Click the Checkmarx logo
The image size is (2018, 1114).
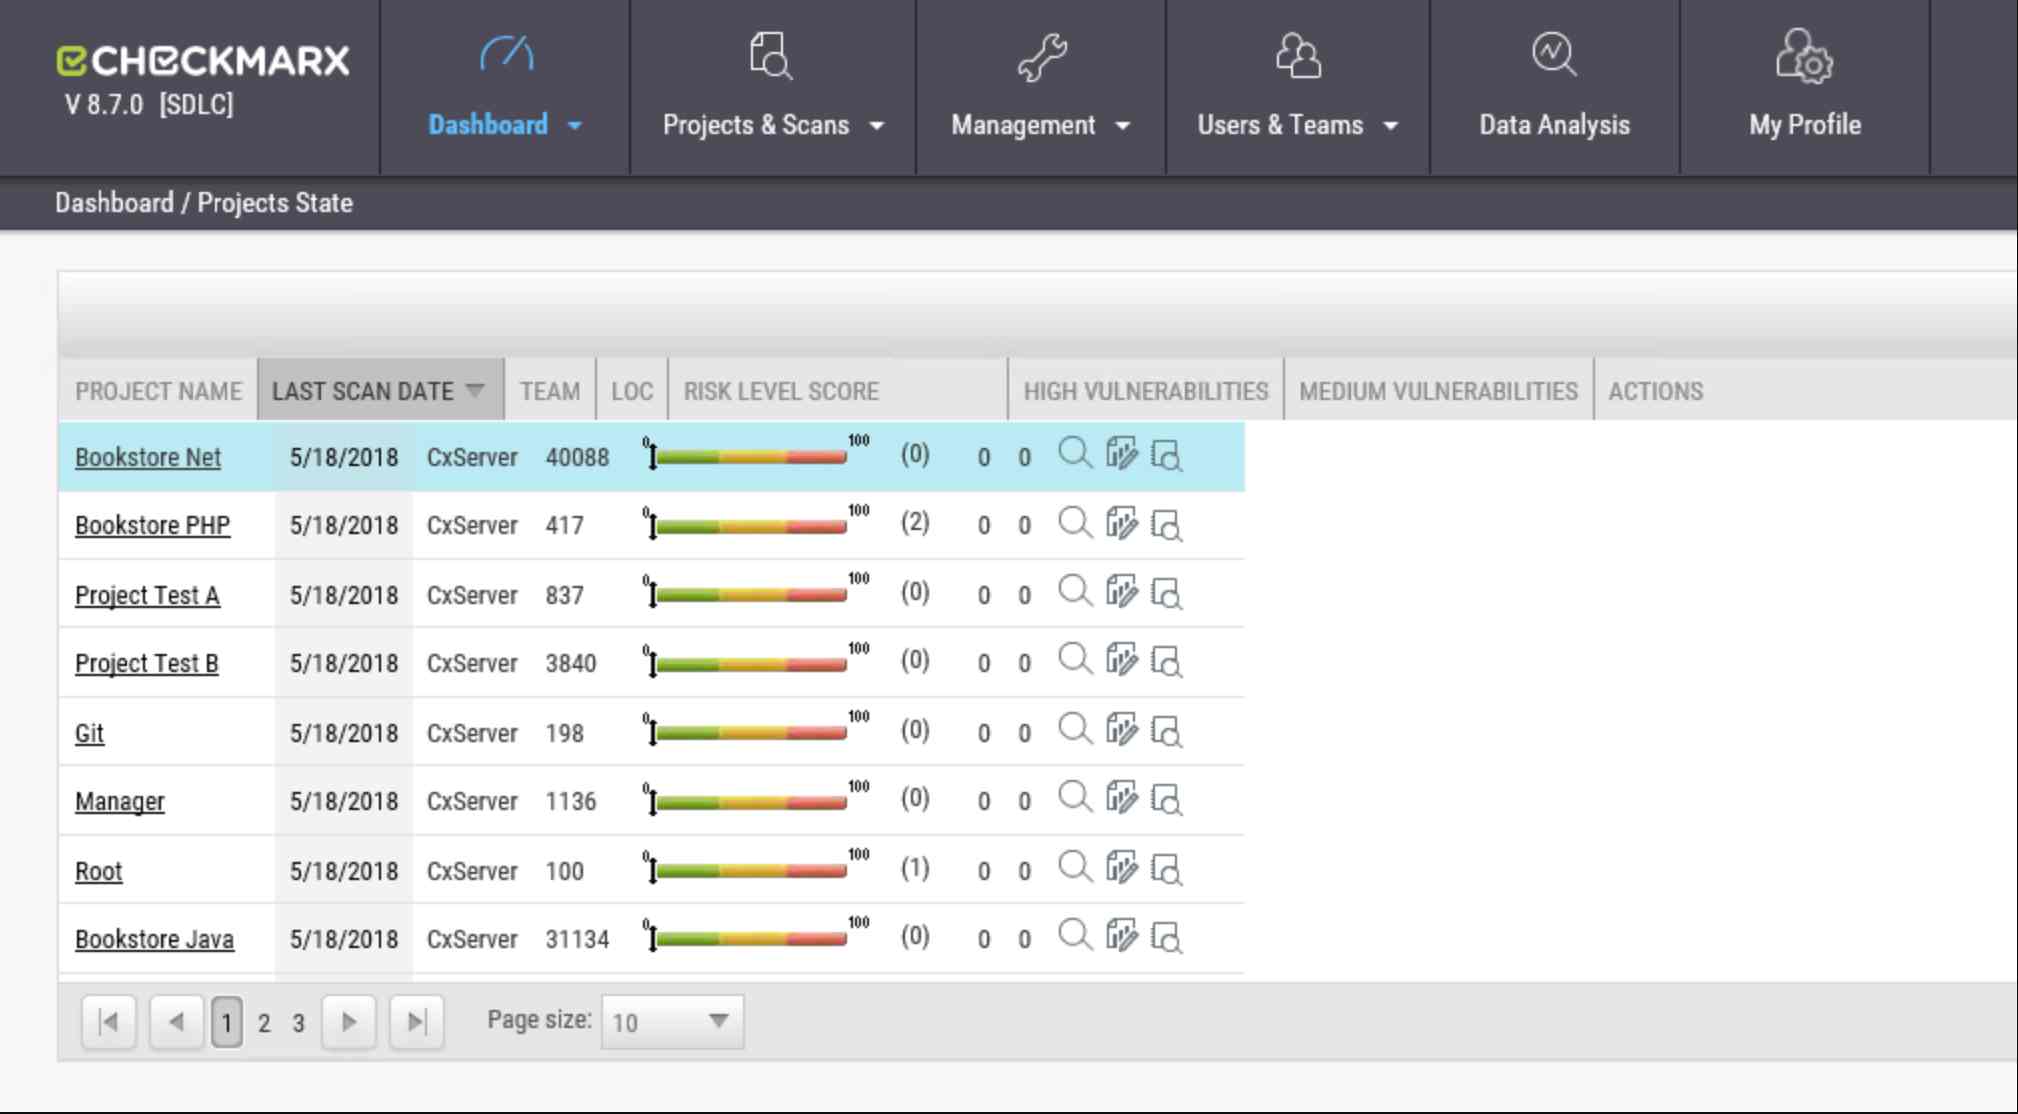[x=203, y=62]
